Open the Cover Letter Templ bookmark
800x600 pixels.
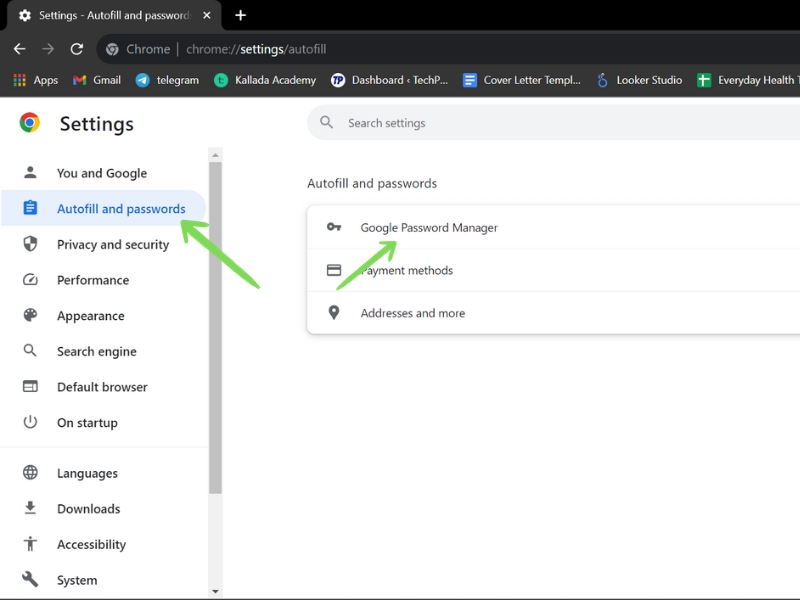tap(521, 80)
